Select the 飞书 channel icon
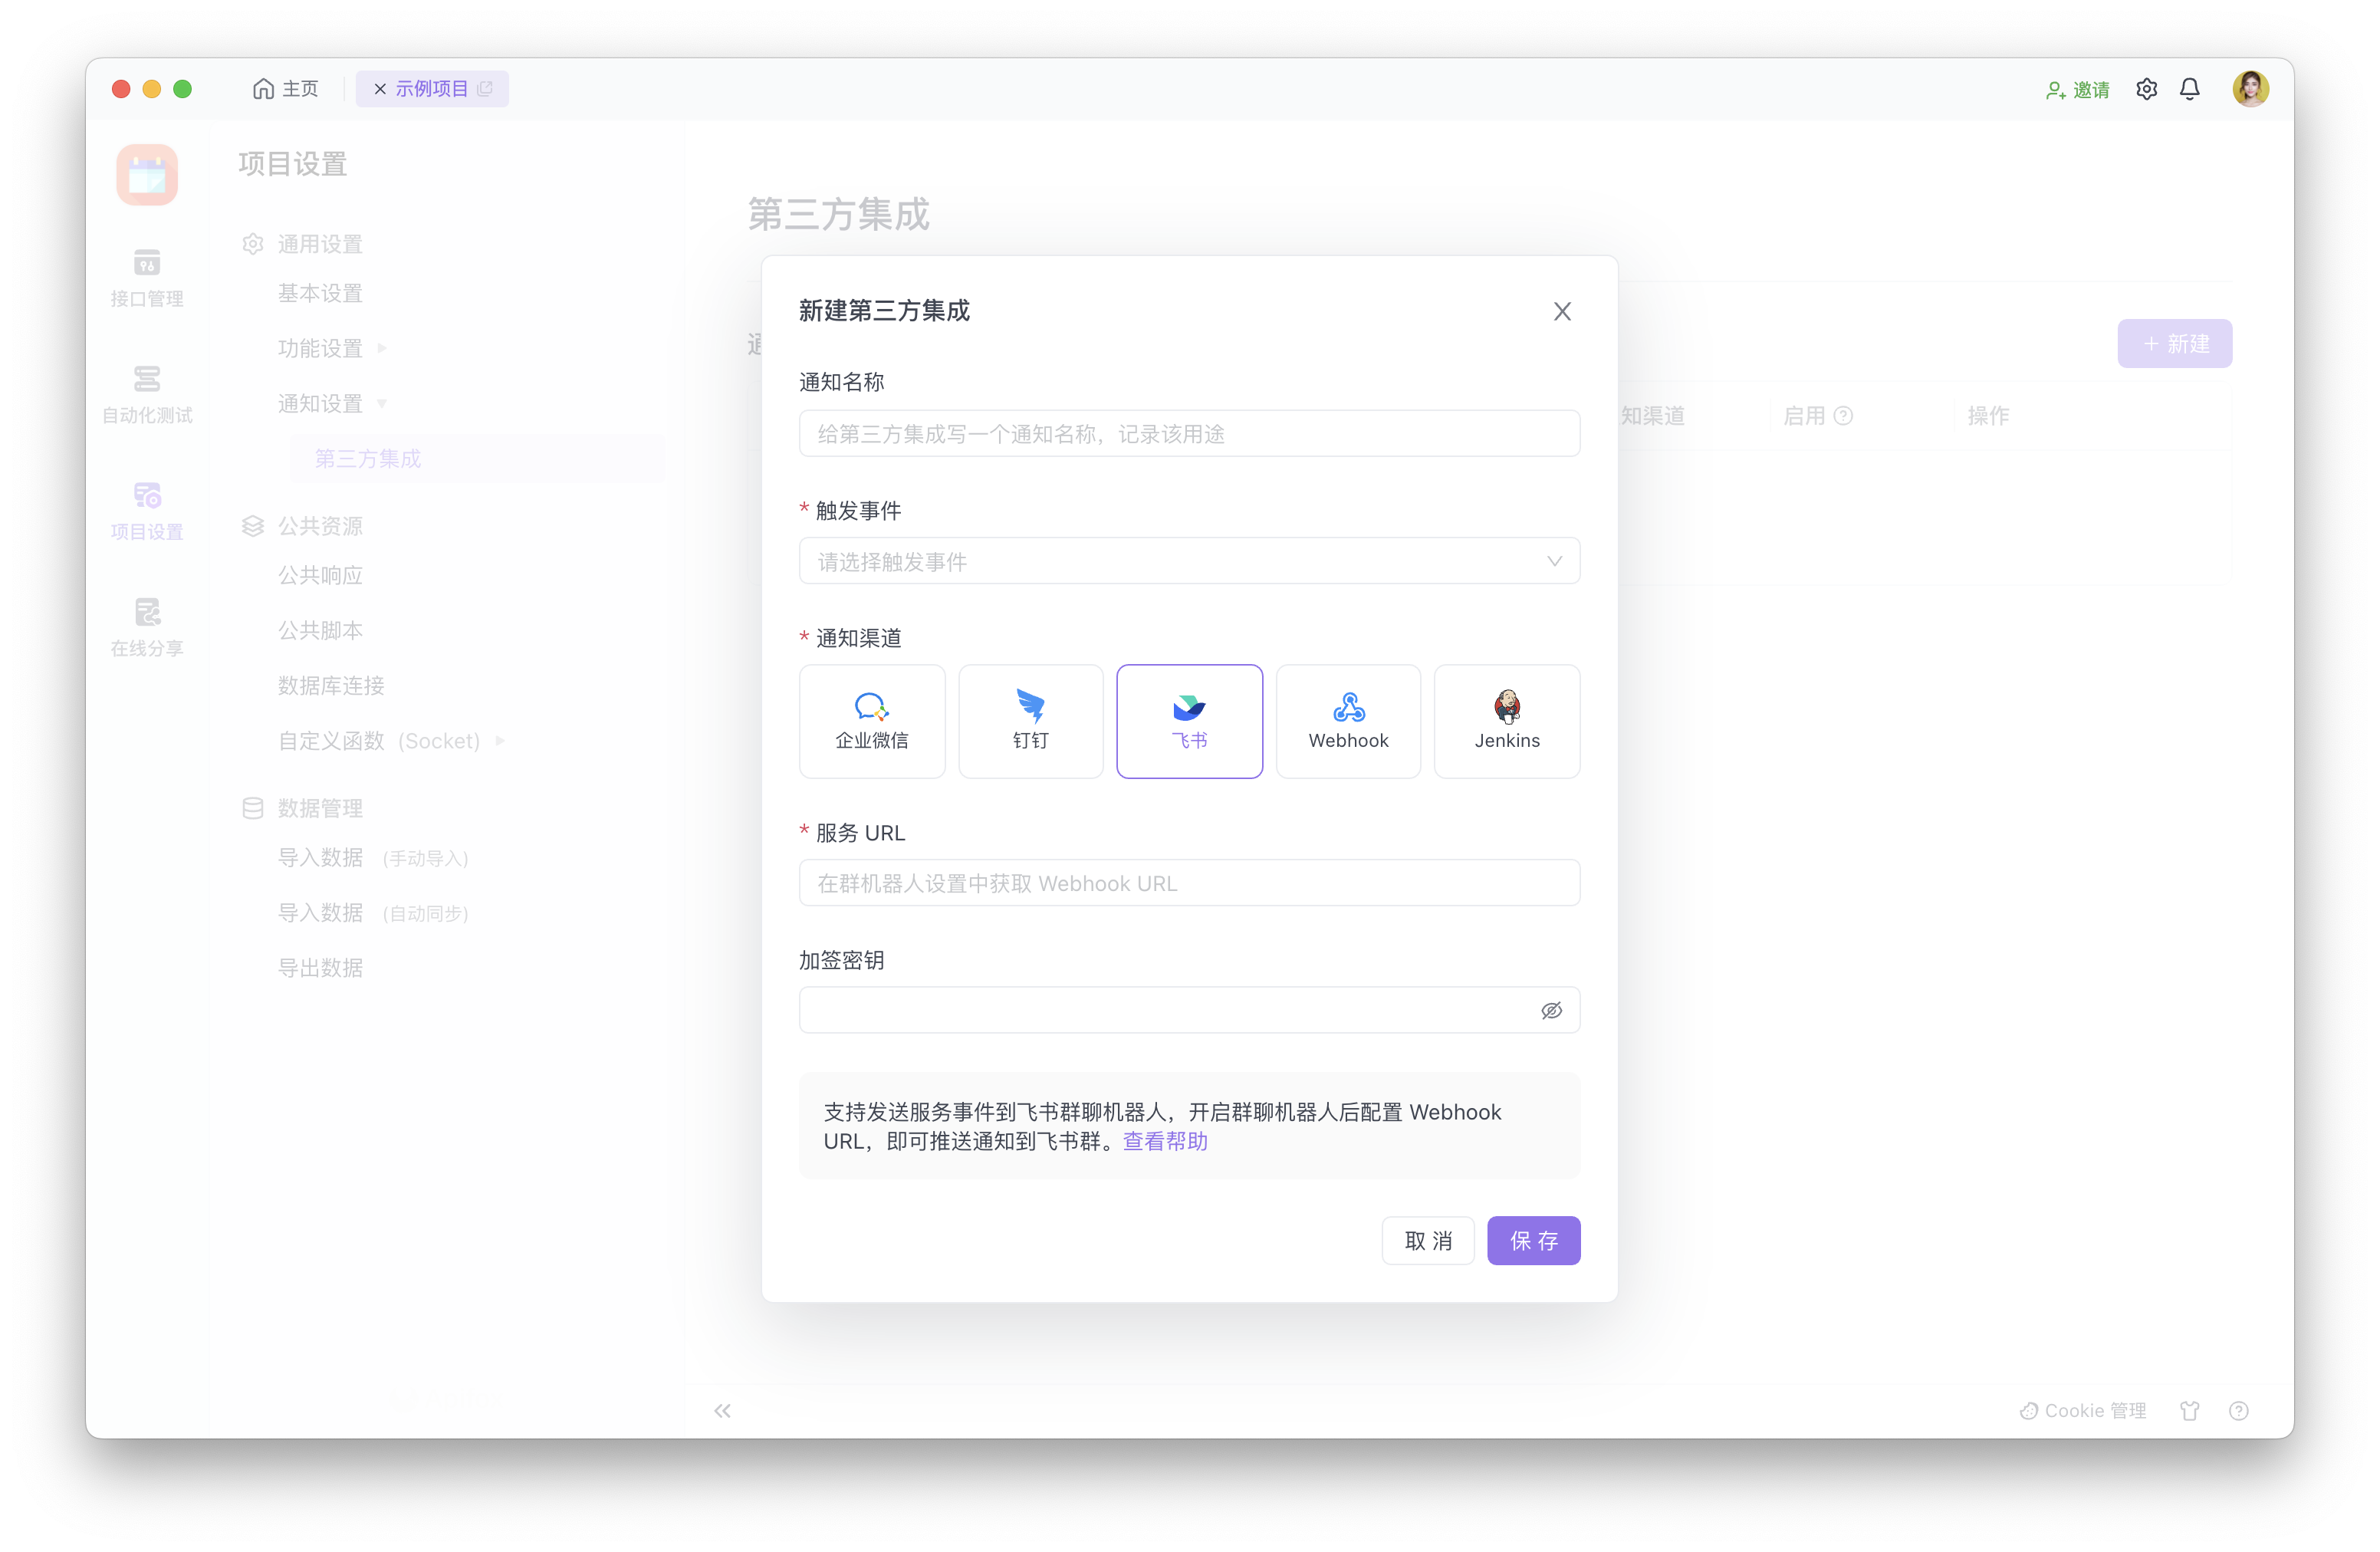 pyautogui.click(x=1189, y=709)
